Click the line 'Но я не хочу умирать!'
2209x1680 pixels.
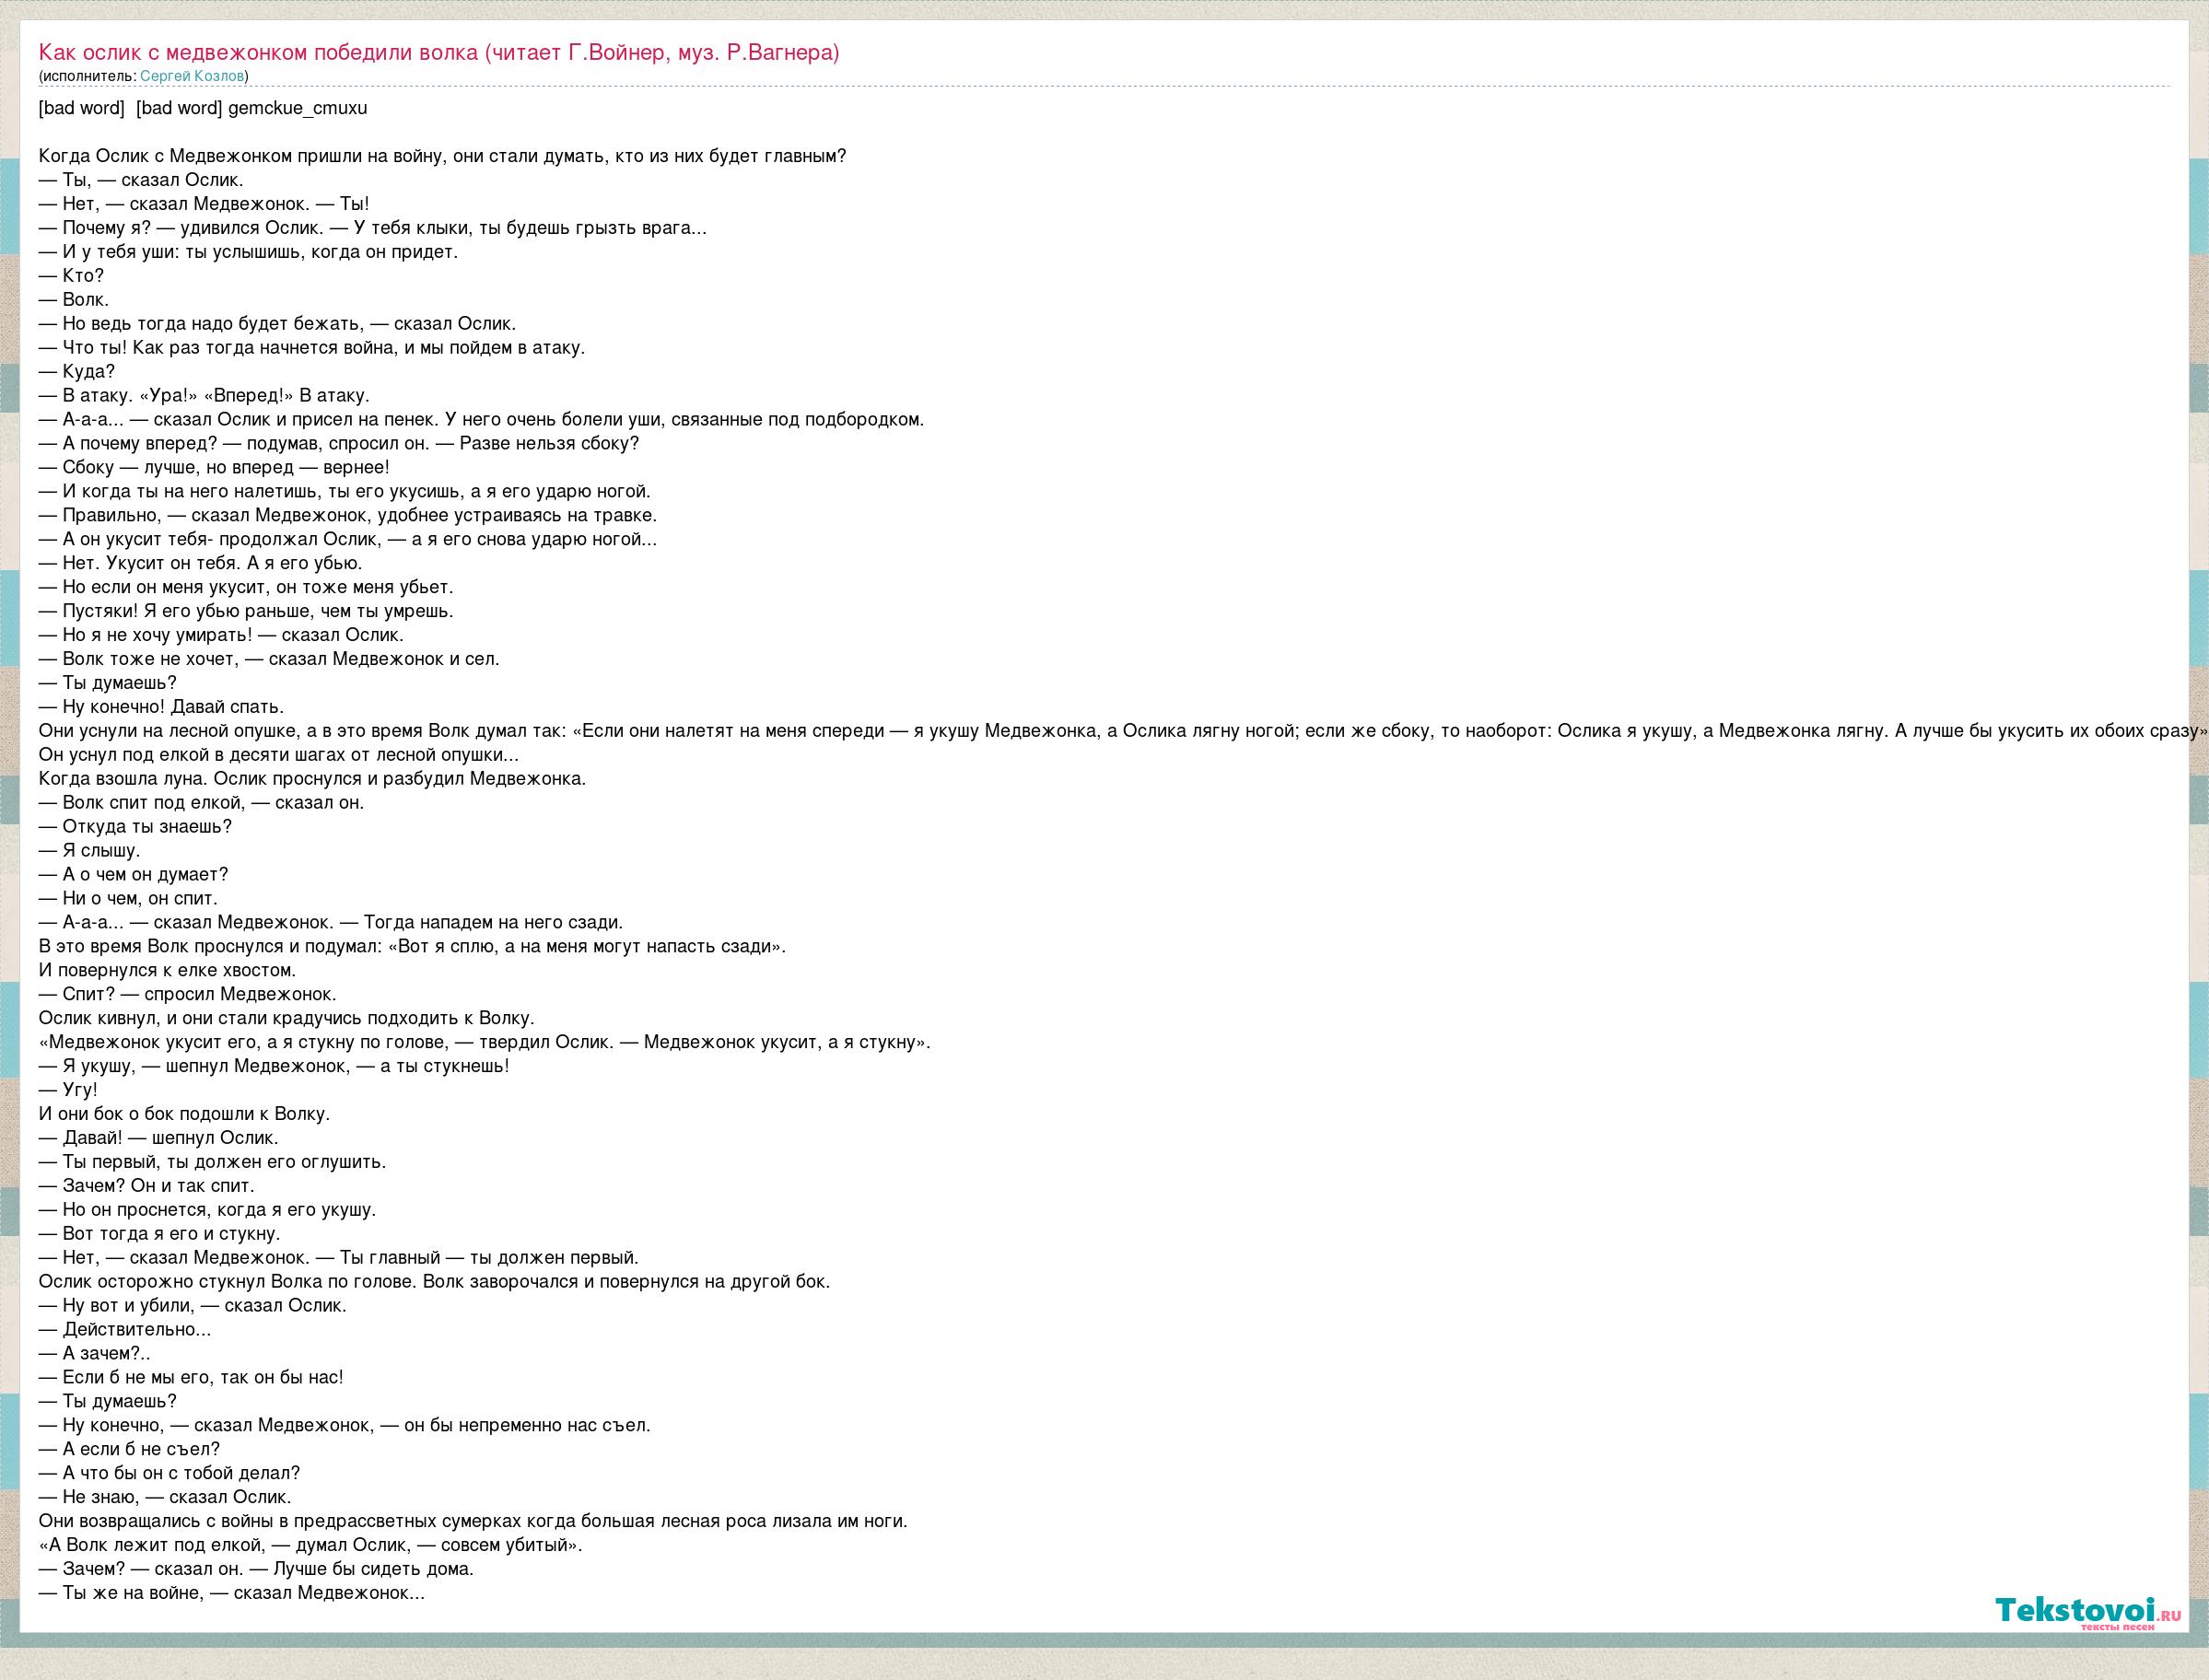pyautogui.click(x=221, y=635)
